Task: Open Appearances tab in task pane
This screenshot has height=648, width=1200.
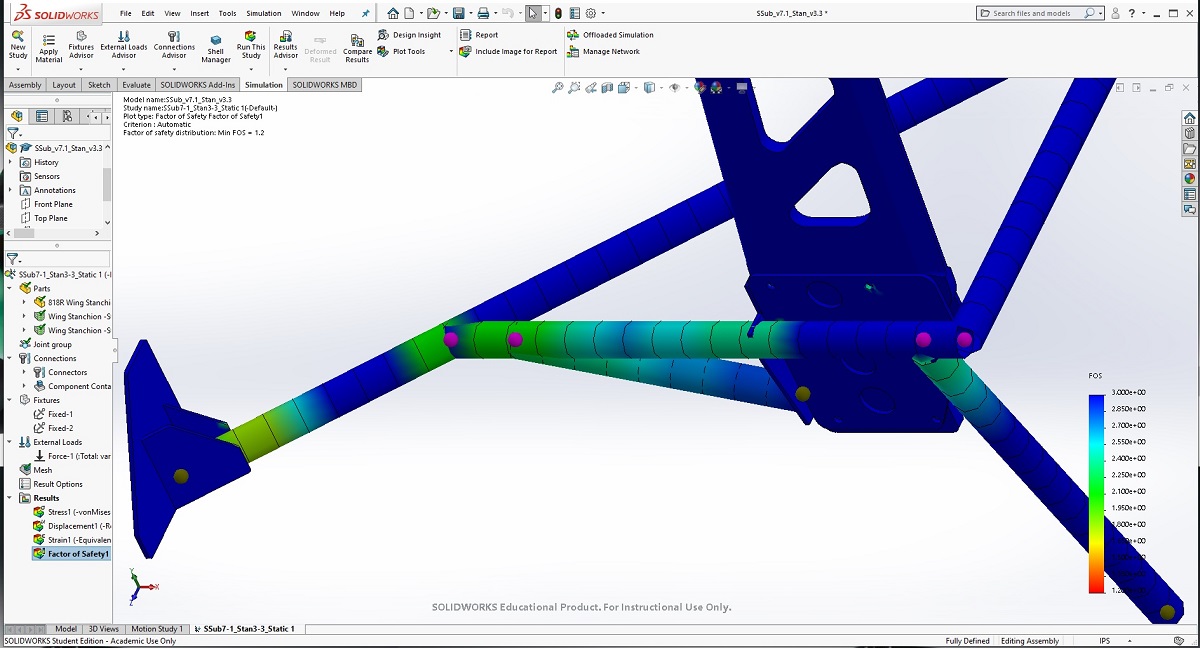Action: point(1189,179)
